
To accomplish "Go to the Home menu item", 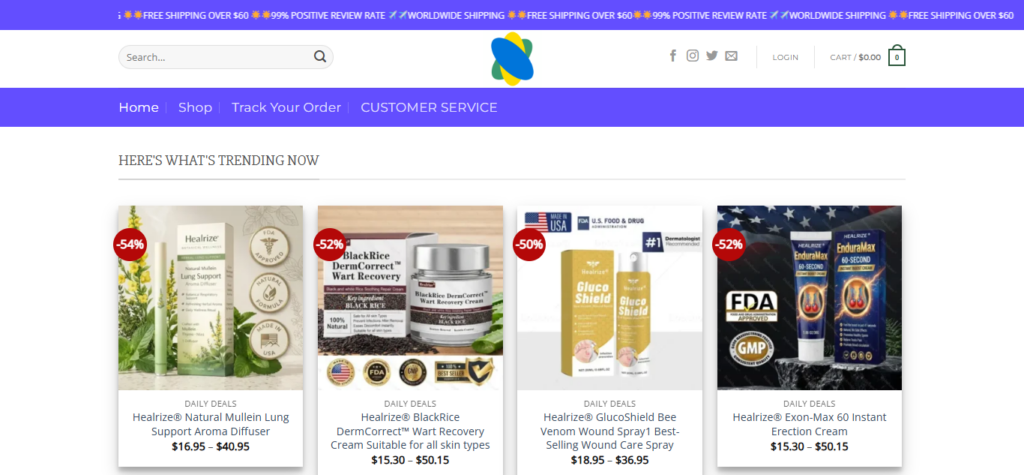I will (x=138, y=107).
